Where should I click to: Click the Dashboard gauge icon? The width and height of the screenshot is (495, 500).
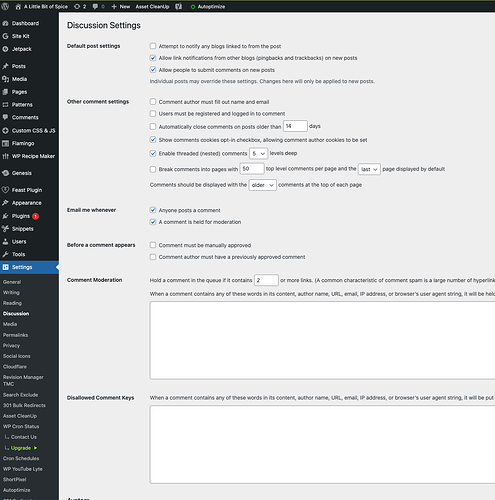[x=5, y=23]
